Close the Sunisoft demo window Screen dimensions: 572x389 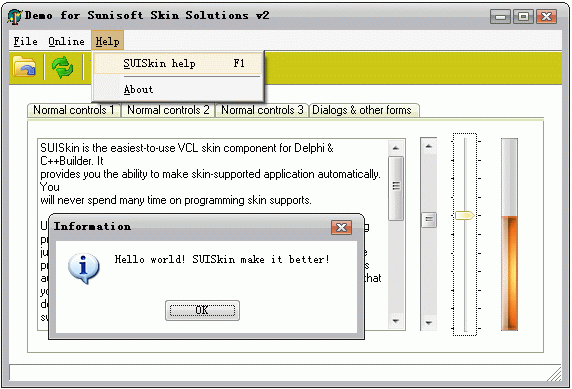[546, 16]
